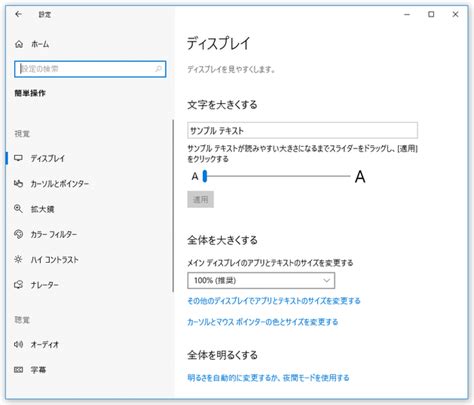Click the 適用 button
Viewport: 474px width, 405px height.
[200, 199]
